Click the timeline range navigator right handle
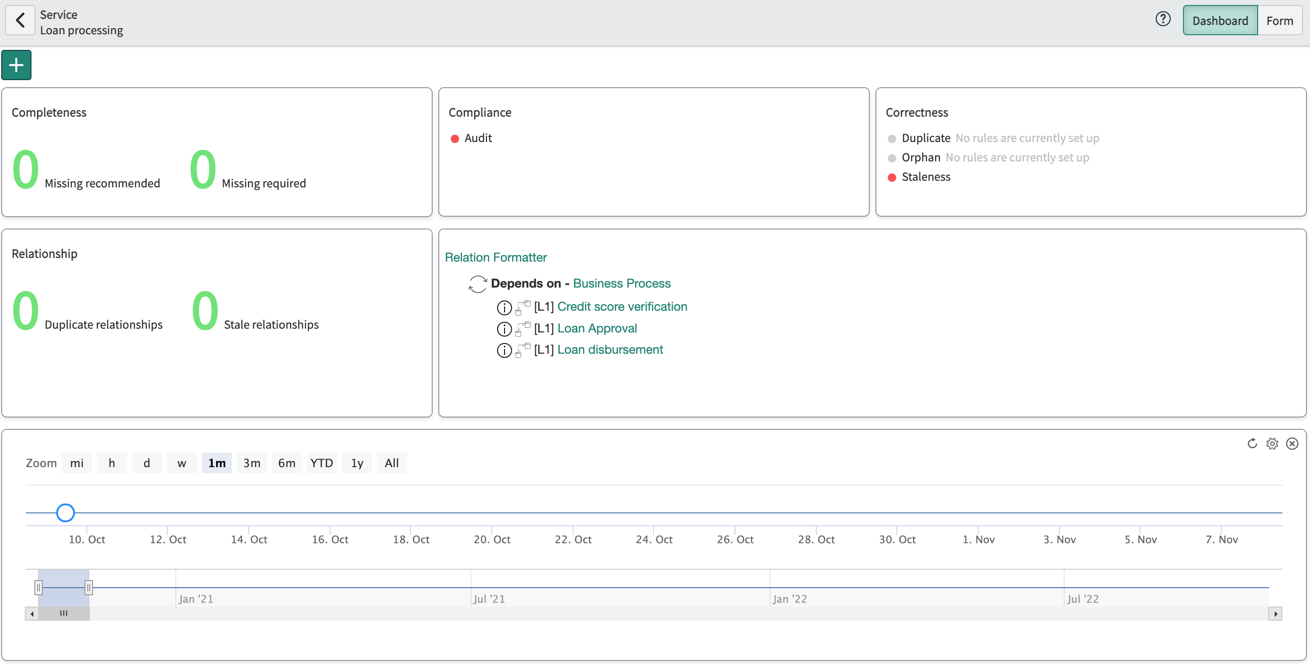 click(89, 588)
